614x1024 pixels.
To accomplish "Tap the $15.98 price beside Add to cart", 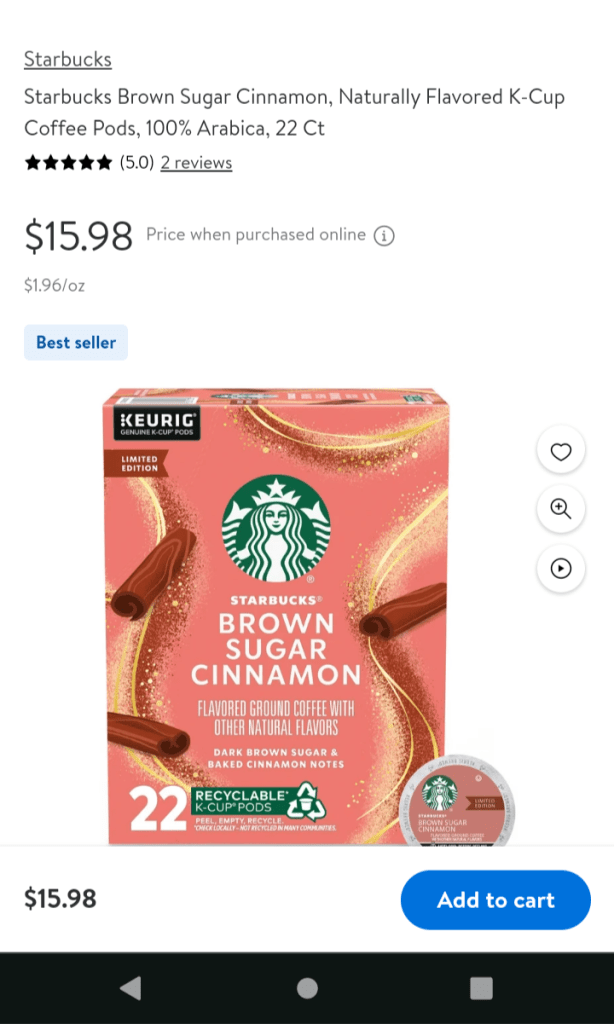I will pyautogui.click(x=60, y=899).
